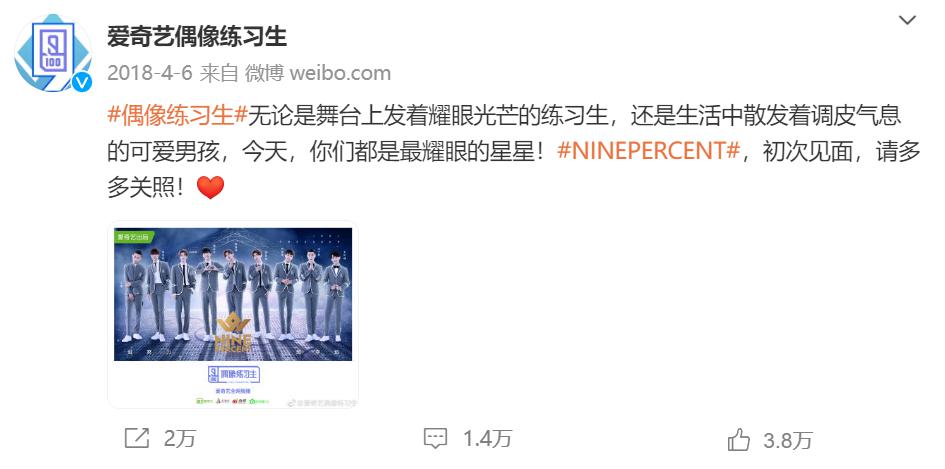Like the post with thumbs-up icon
The height and width of the screenshot is (469, 945).
[x=738, y=439]
